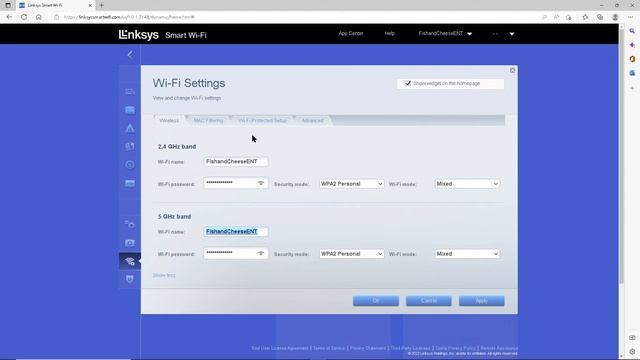Expand the rightmost header dropdown arrow
Image resolution: width=640 pixels, height=360 pixels.
coord(512,34)
